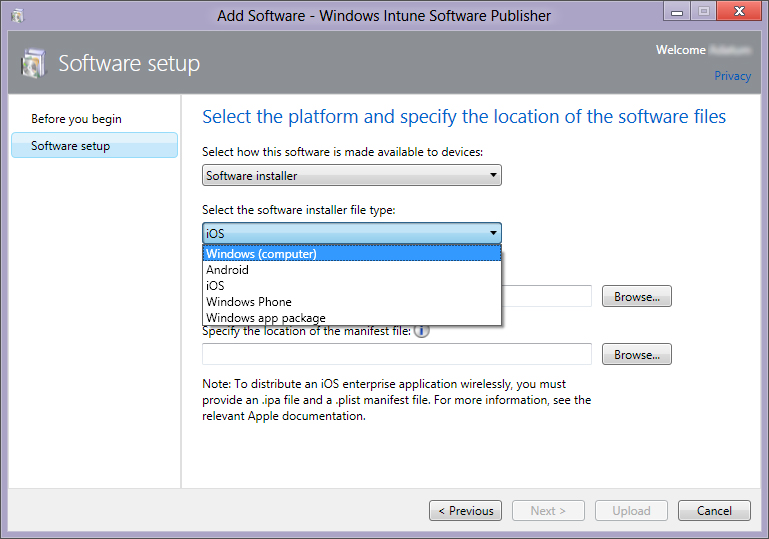Go to Before you begin step

[x=76, y=119]
